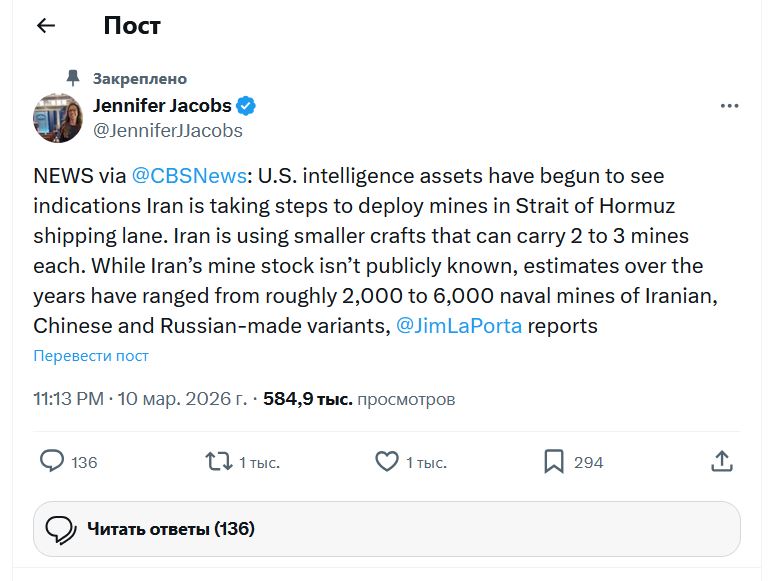Click the pinned pushpin icon
The image size is (773, 581).
(72, 77)
